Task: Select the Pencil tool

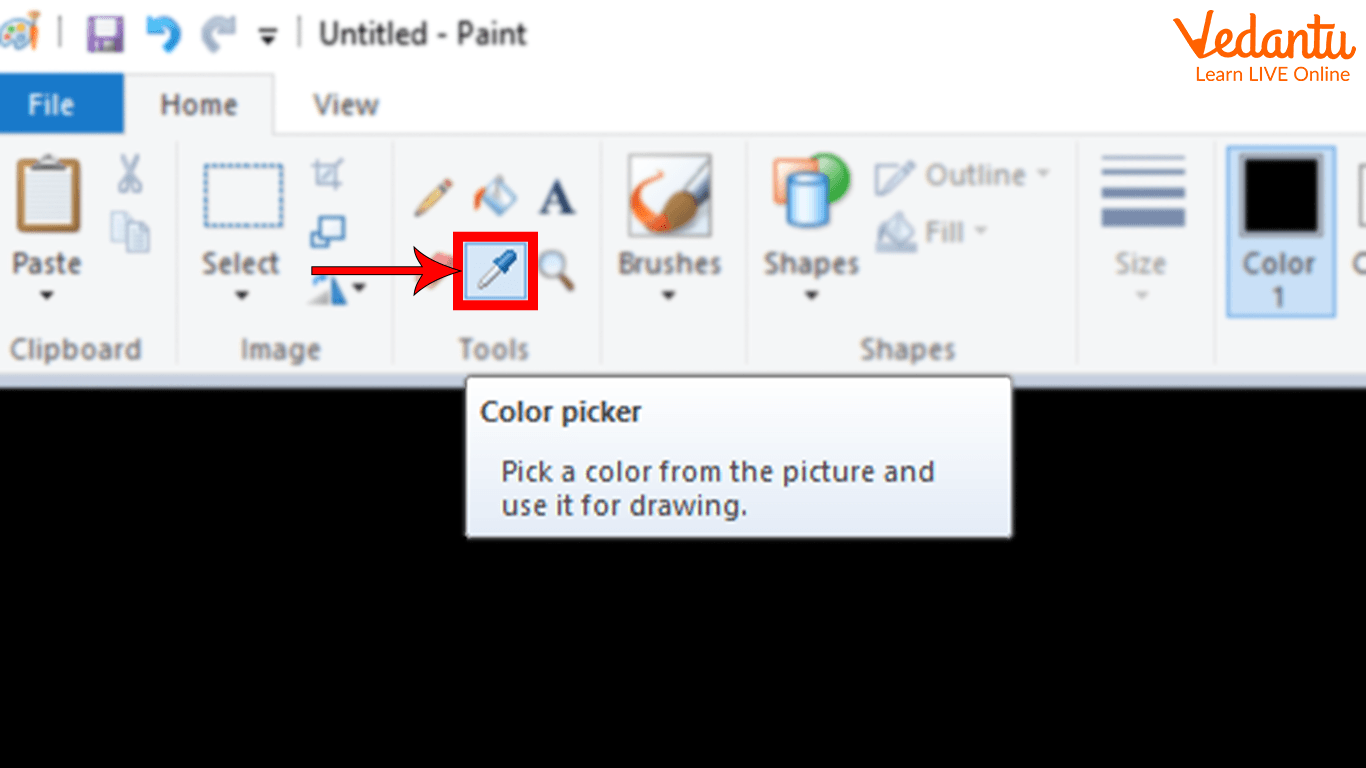Action: click(434, 198)
